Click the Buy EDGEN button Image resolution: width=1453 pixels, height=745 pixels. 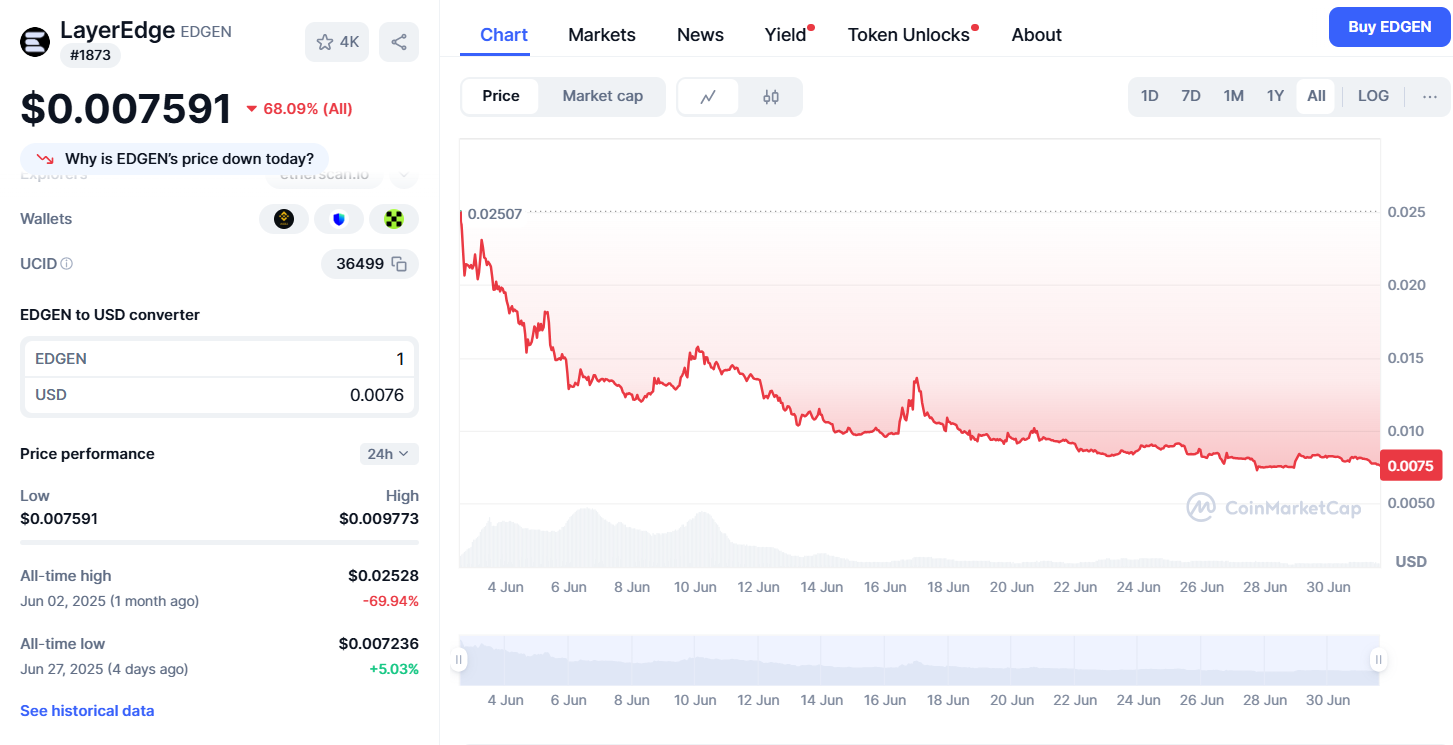(1389, 27)
